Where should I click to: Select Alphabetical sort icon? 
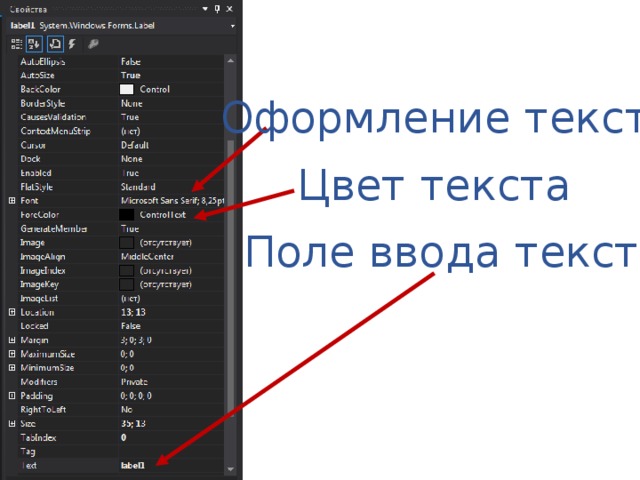pyautogui.click(x=34, y=44)
